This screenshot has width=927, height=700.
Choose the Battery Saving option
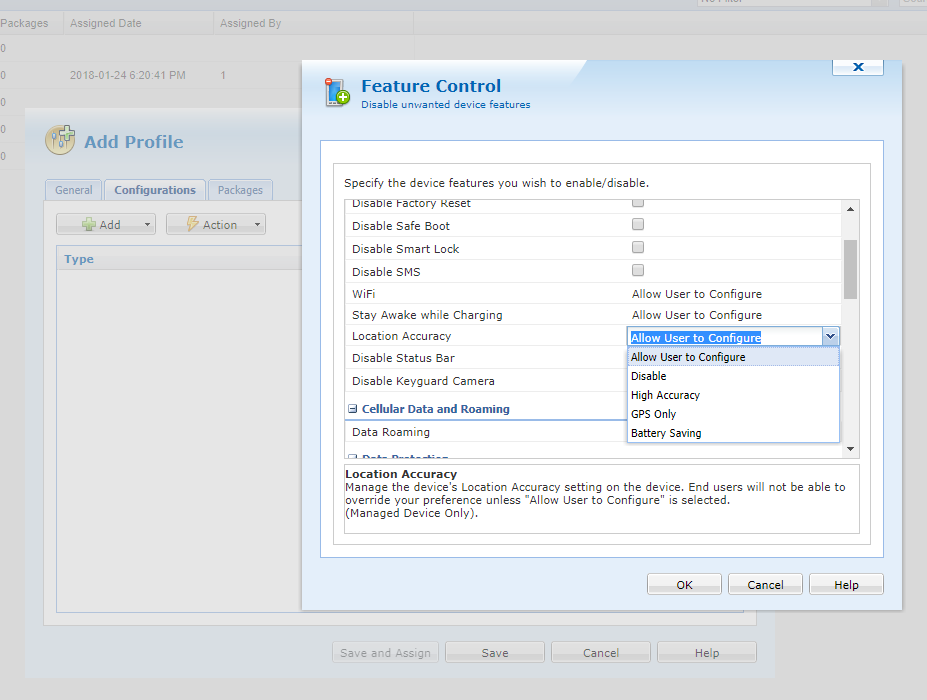point(666,433)
